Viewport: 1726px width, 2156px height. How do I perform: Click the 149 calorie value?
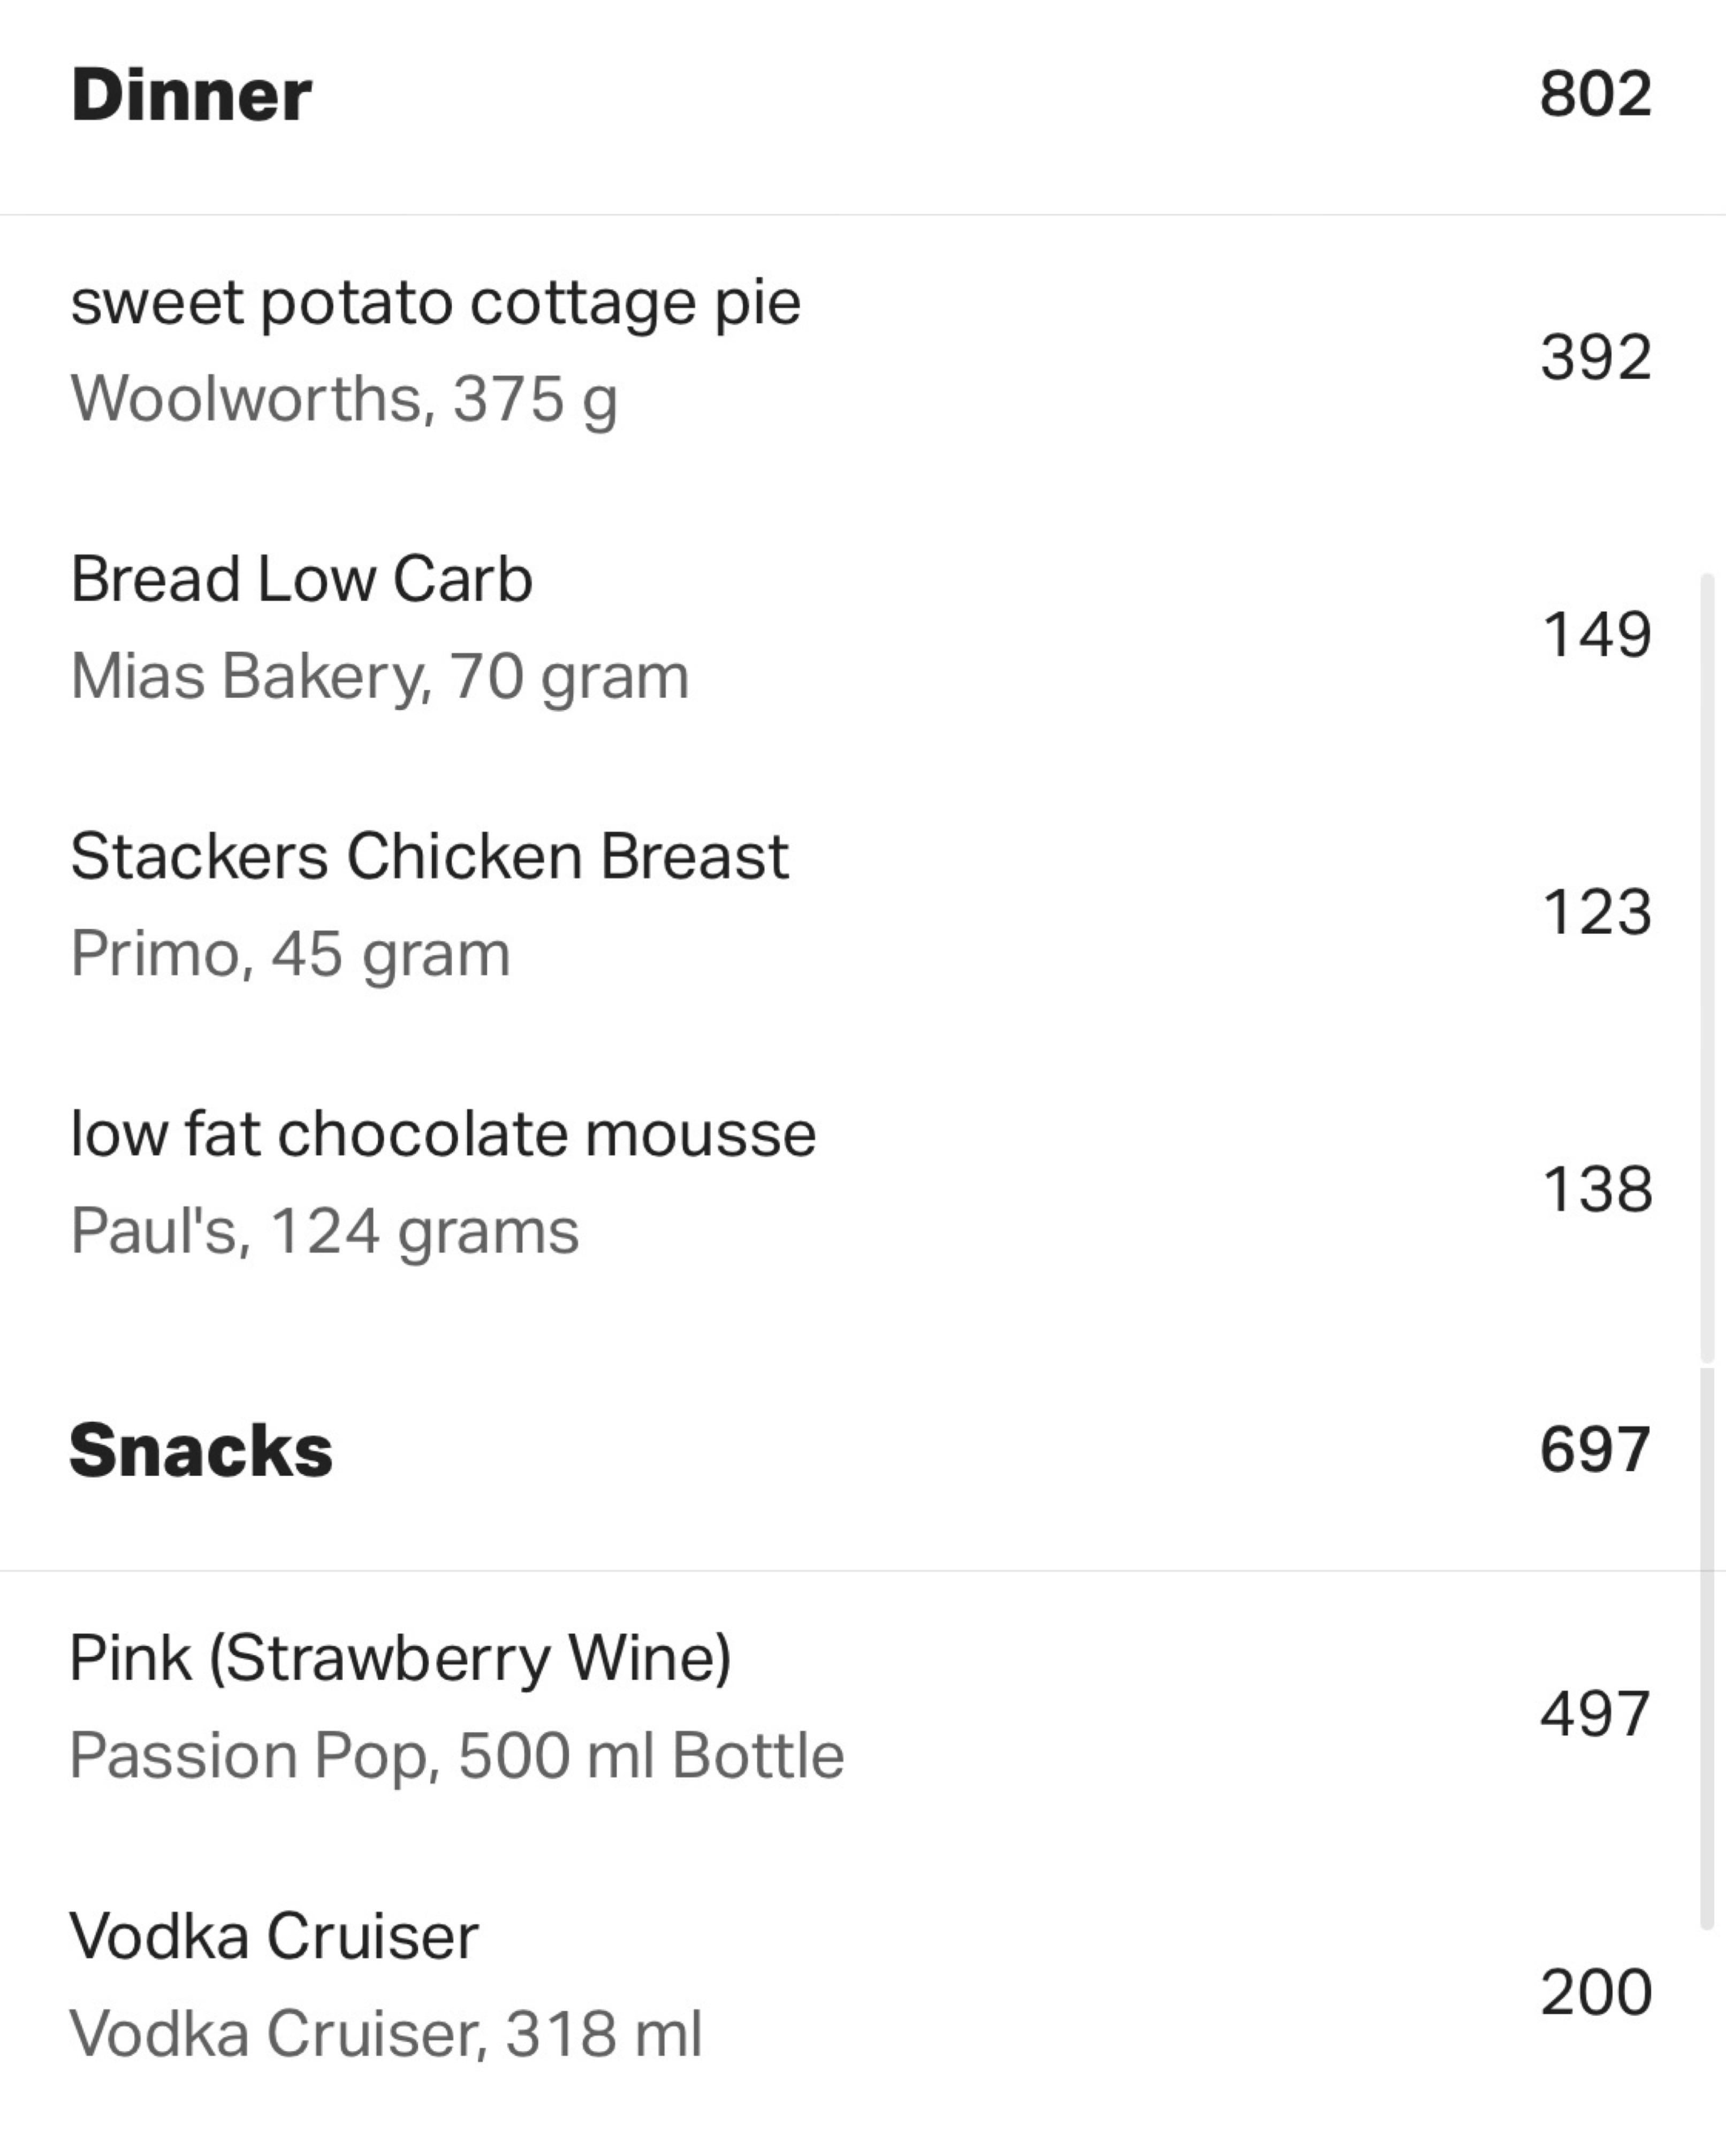pyautogui.click(x=1597, y=635)
